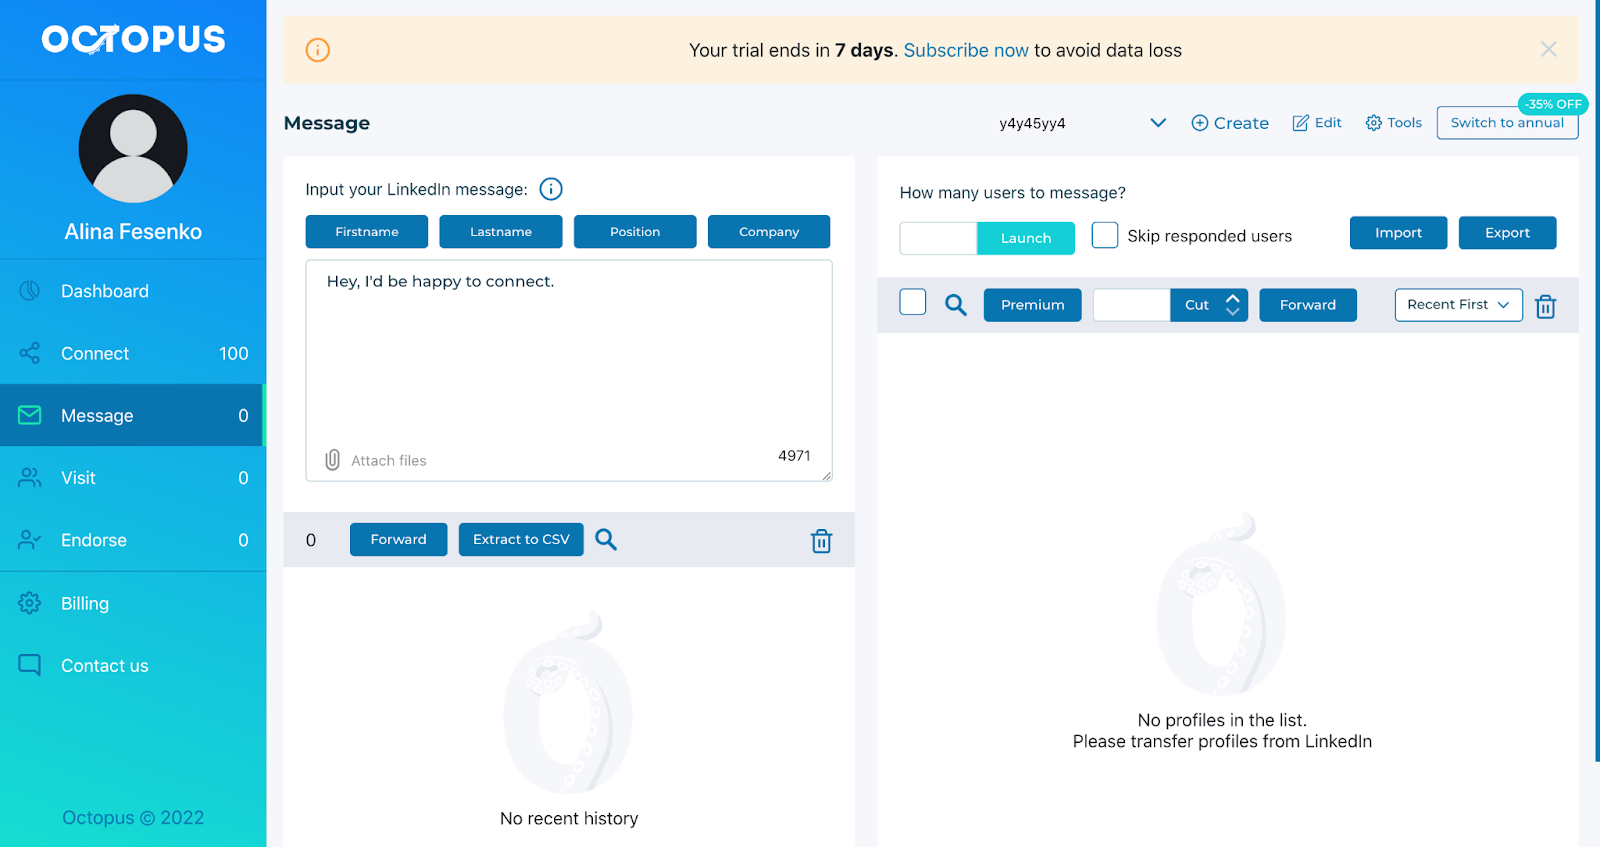Click the LinkedIn message info icon
This screenshot has height=847, width=1600.
click(551, 189)
